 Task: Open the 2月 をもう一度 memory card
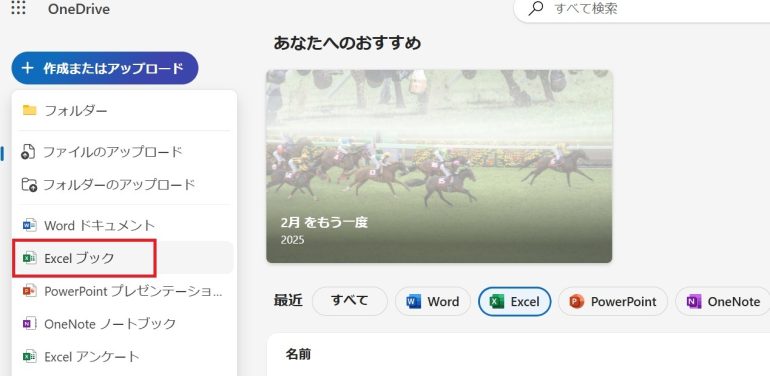(439, 166)
